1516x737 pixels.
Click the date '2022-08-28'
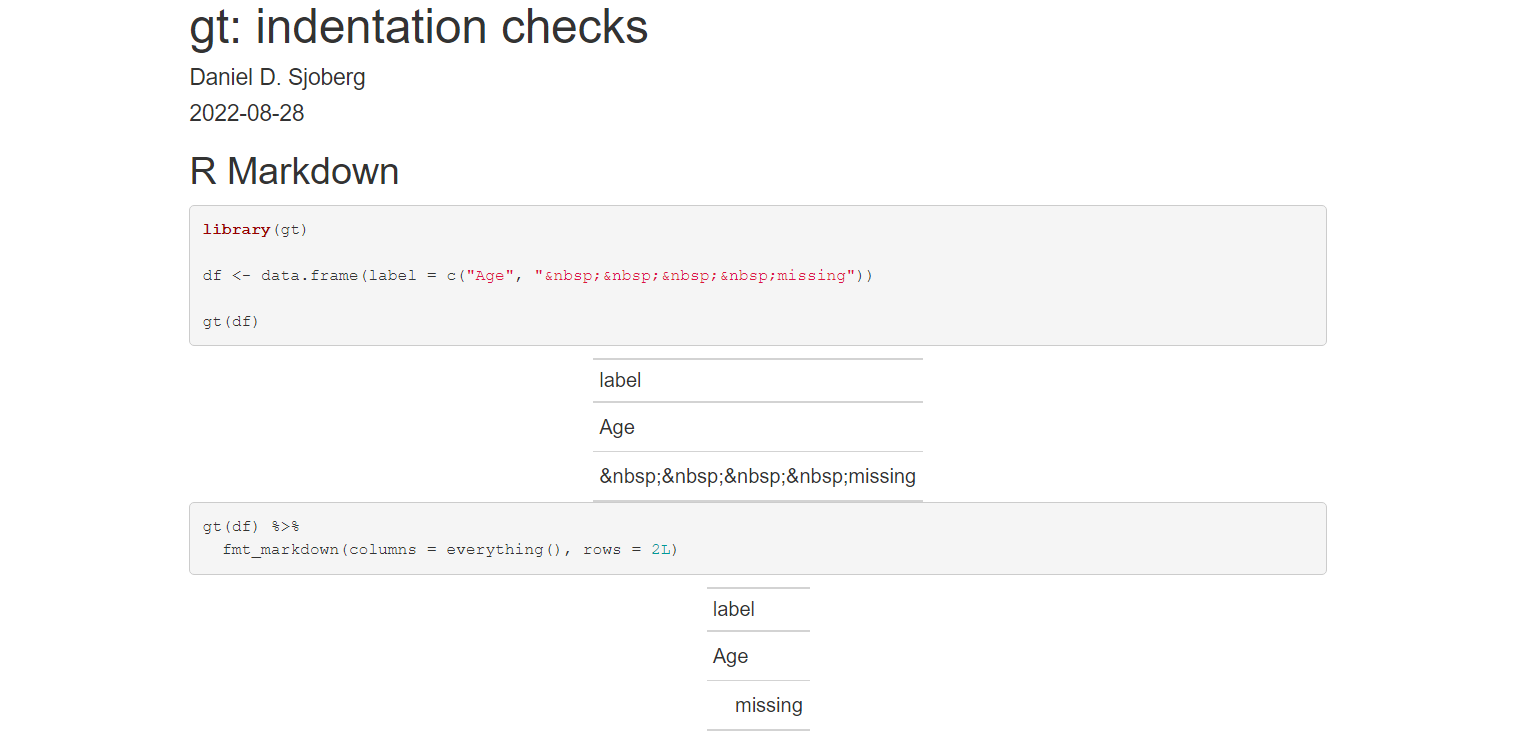coord(246,113)
